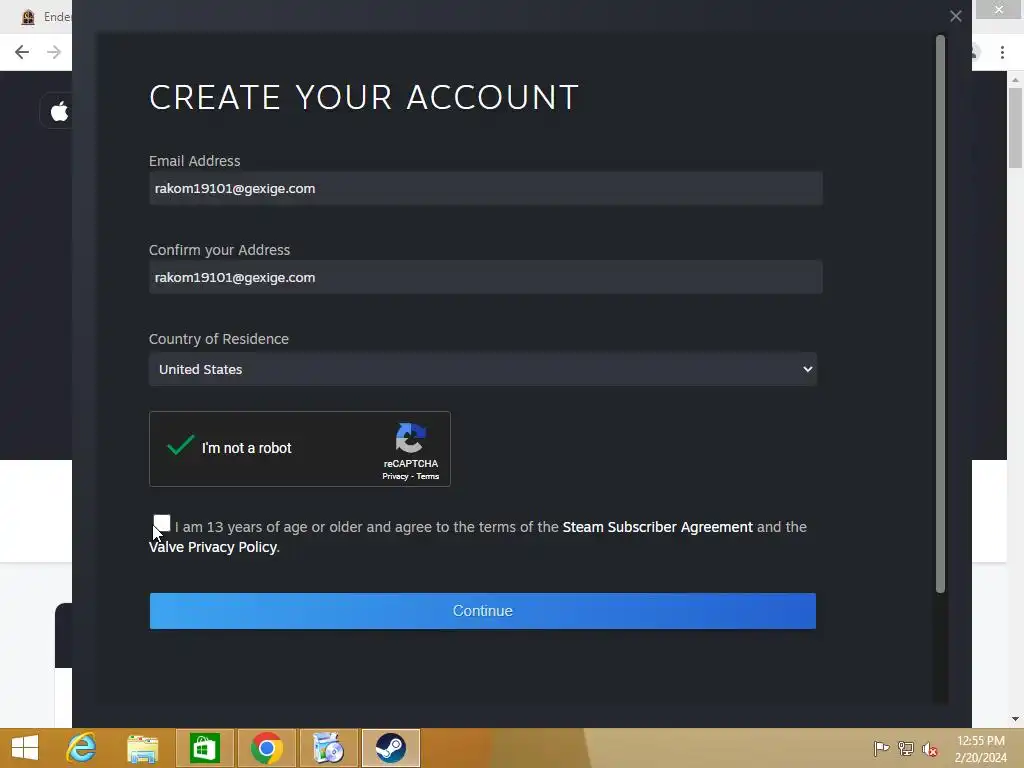This screenshot has width=1024, height=768.
Task: Click the blue Continue button
Action: click(x=483, y=611)
